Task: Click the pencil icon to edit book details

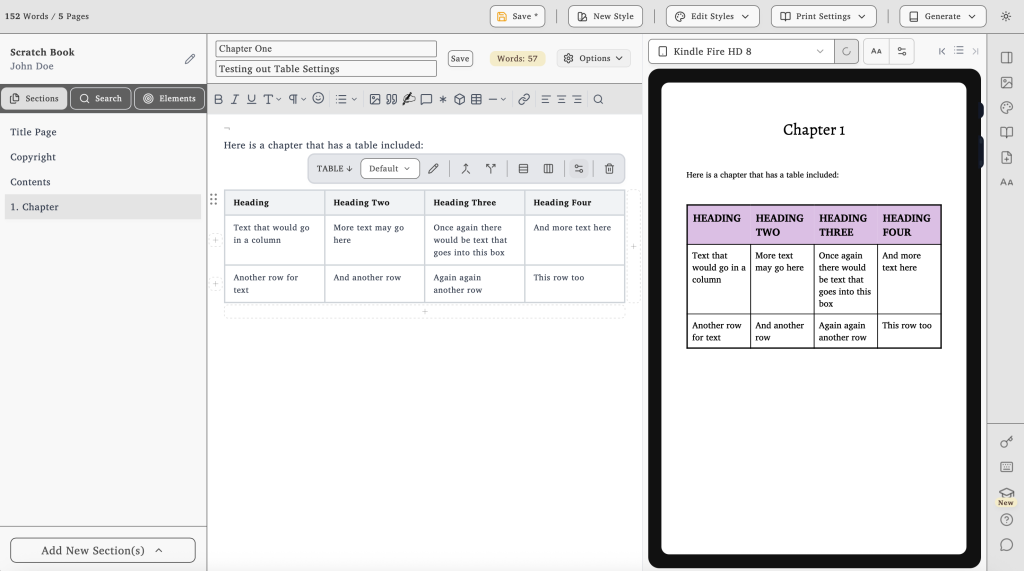Action: pyautogui.click(x=190, y=59)
